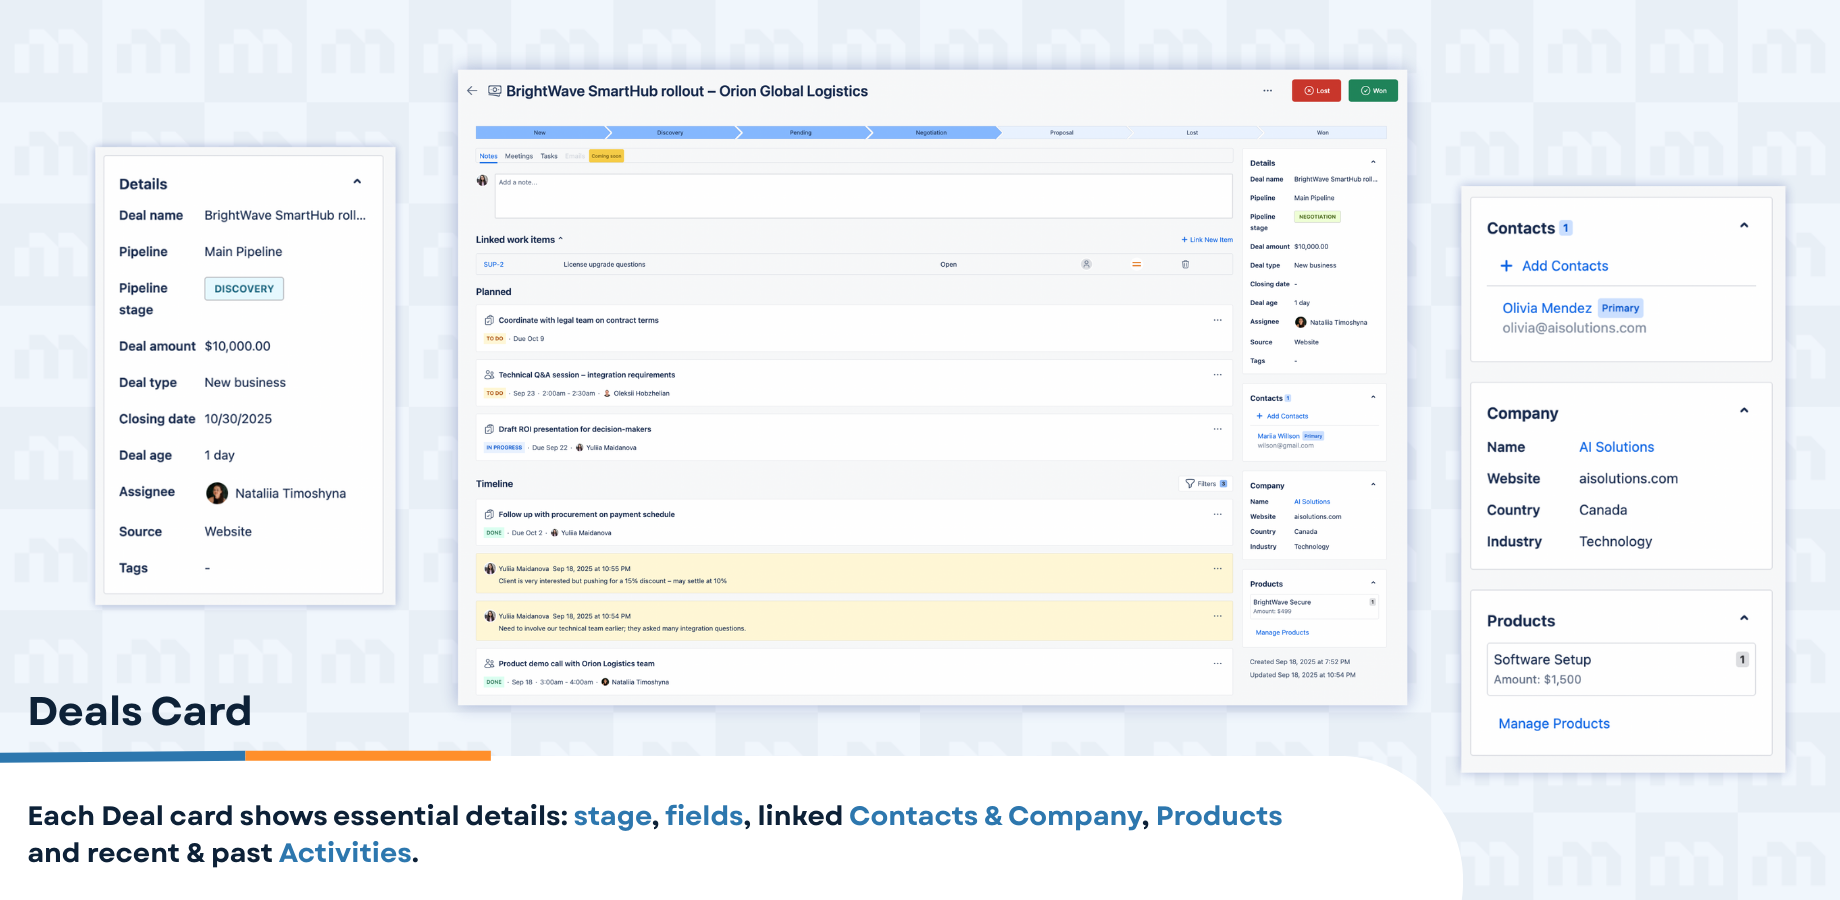Open the three-dots menu next to Lost button
Screen dimensions: 1840x900
point(1267,91)
